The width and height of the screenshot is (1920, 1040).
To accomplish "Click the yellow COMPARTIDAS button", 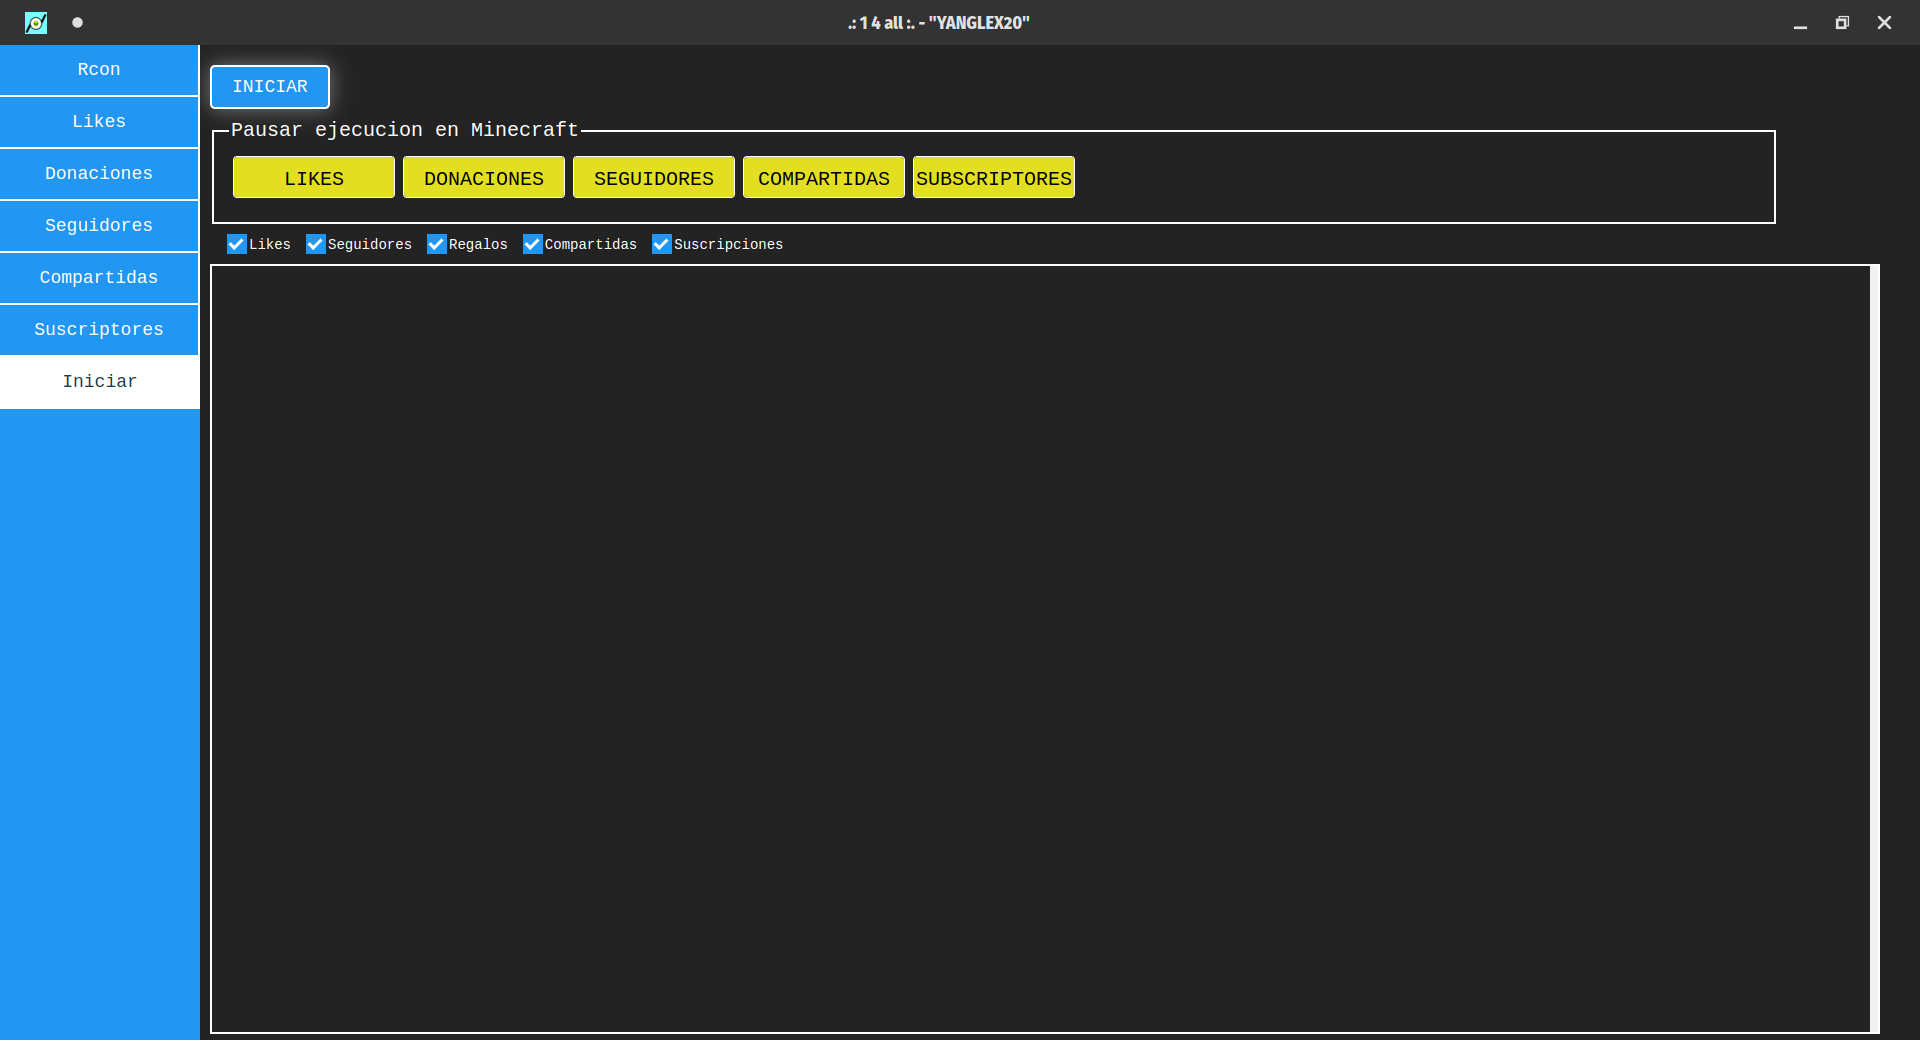I will point(824,178).
